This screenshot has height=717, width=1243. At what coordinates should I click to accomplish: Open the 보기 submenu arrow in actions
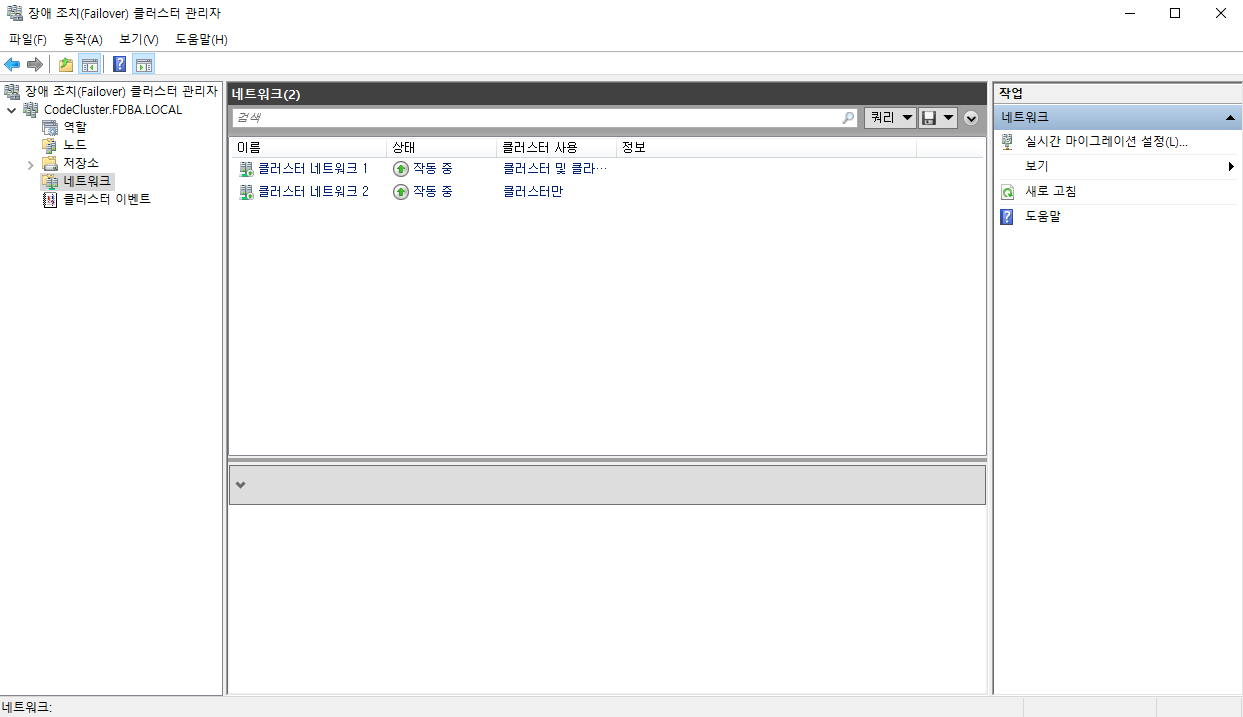pyautogui.click(x=1231, y=167)
